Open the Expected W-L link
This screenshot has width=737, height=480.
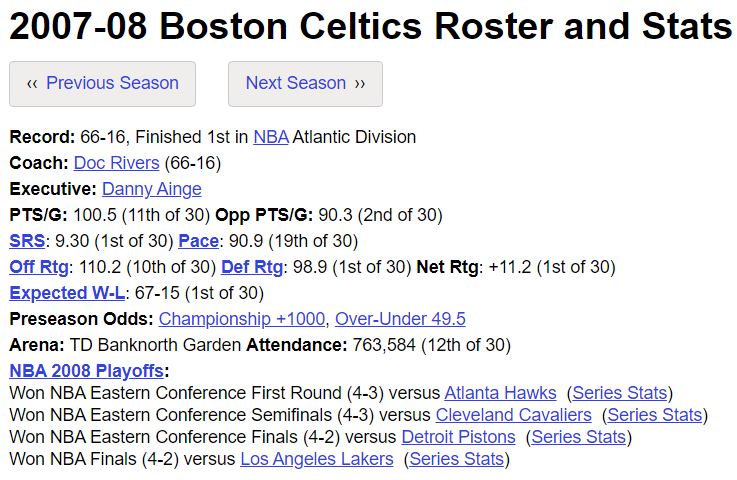point(67,293)
